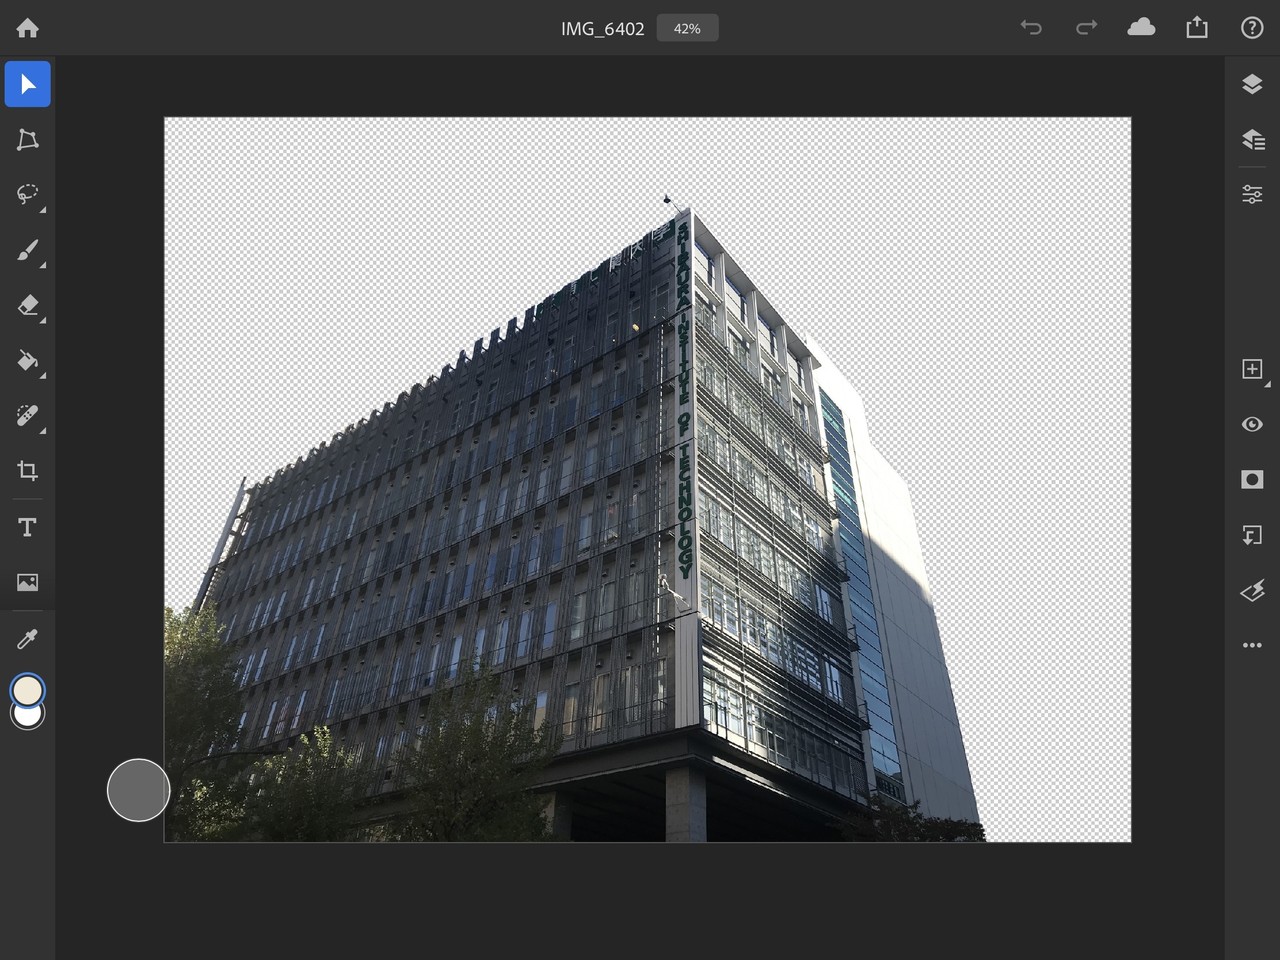Select the Spot Healing tool
1280x960 pixels.
pyautogui.click(x=27, y=415)
